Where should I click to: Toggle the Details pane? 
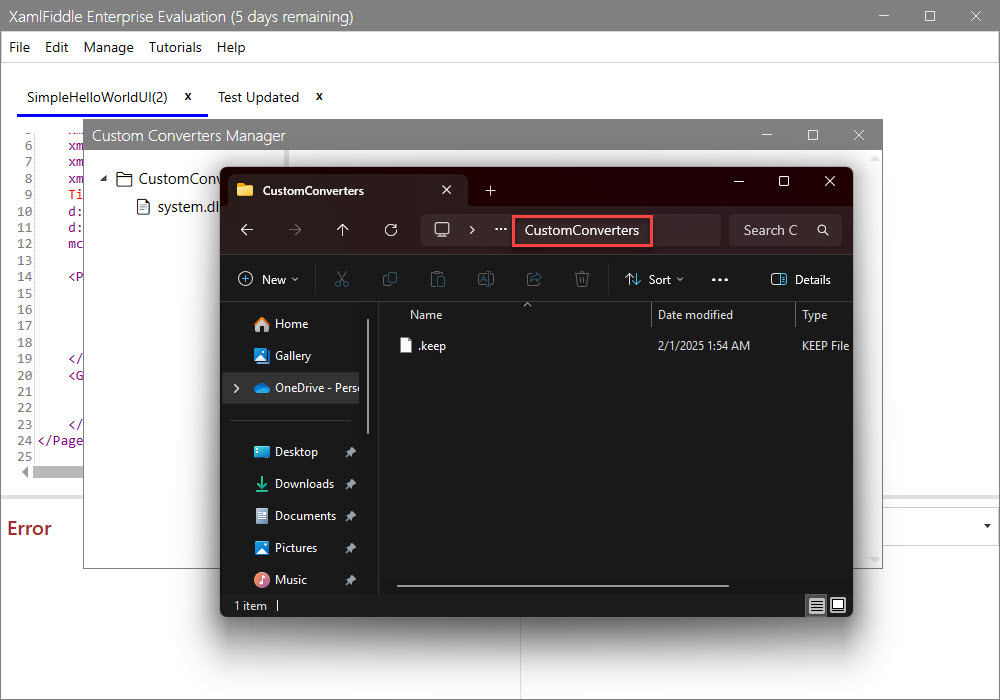pos(800,279)
